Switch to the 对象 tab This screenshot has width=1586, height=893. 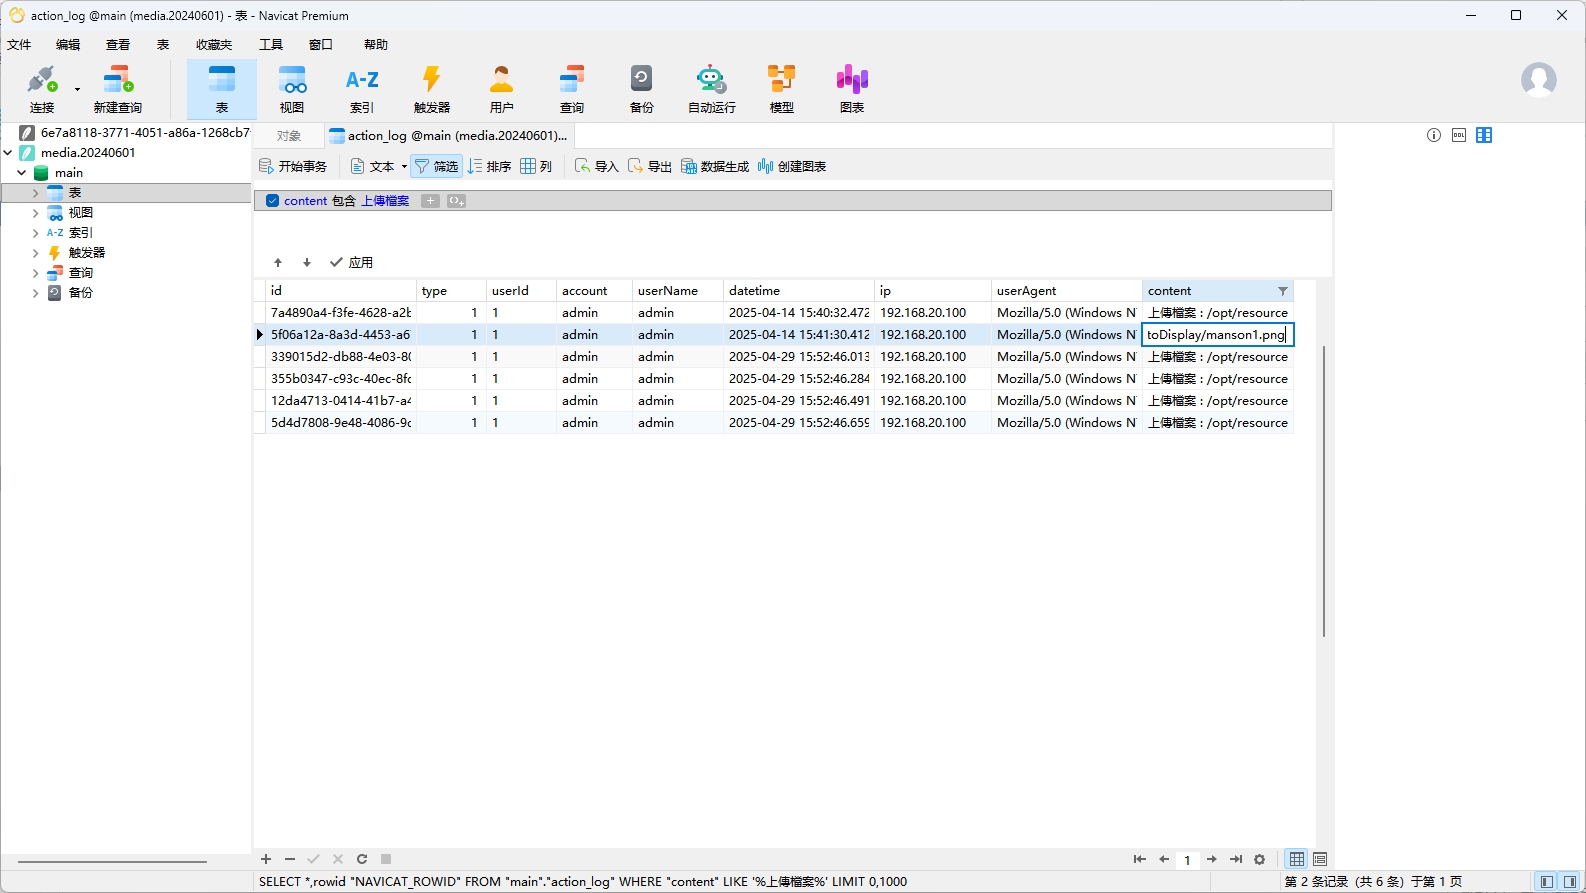[x=289, y=136]
